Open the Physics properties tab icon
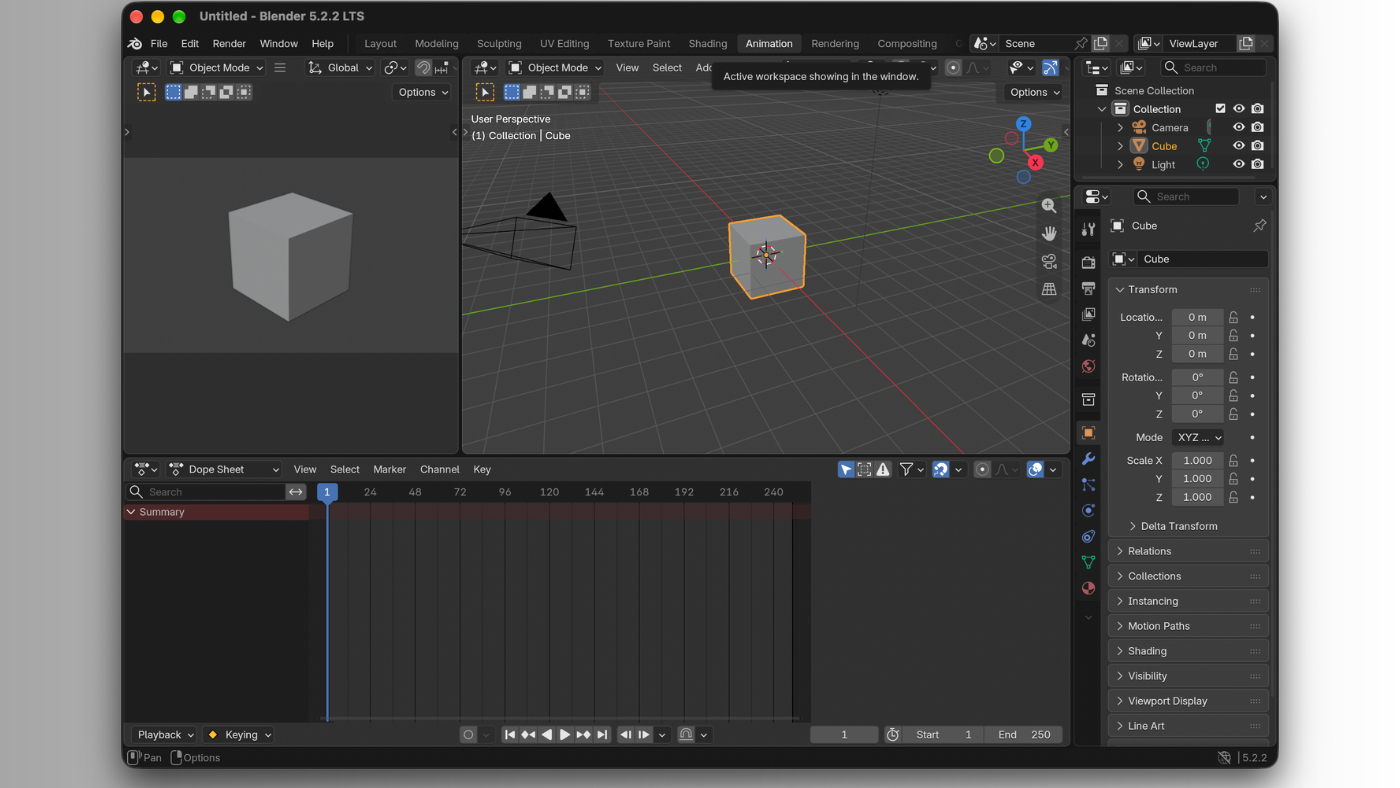1400x788 pixels. [x=1088, y=510]
